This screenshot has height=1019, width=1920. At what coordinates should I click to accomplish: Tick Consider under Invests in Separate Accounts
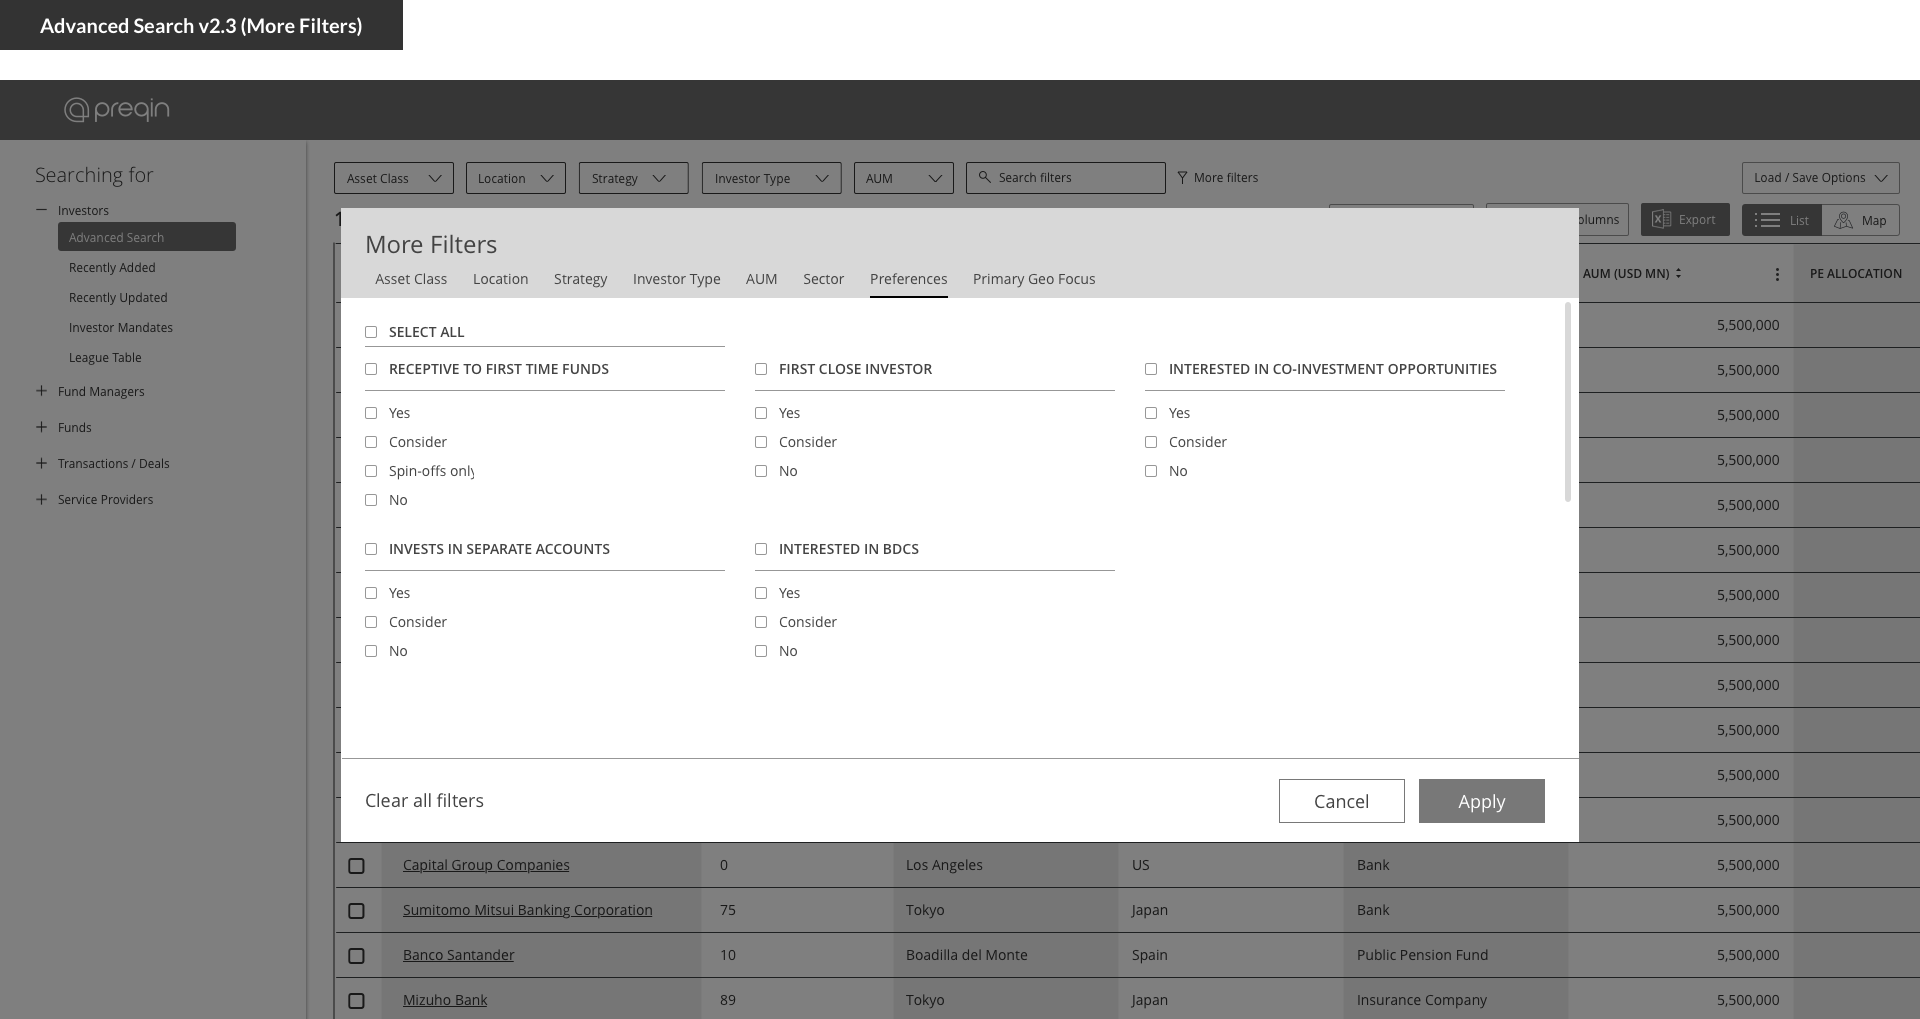371,622
